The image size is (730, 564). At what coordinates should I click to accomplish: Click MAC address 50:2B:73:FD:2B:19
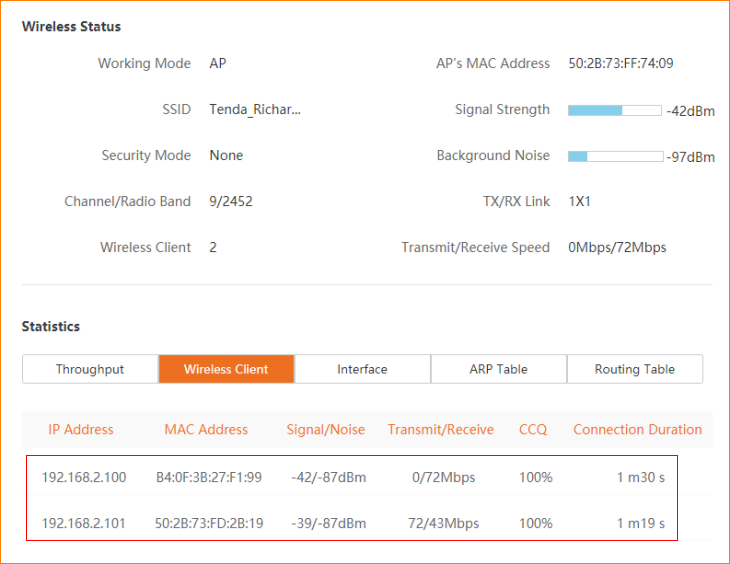point(209,523)
